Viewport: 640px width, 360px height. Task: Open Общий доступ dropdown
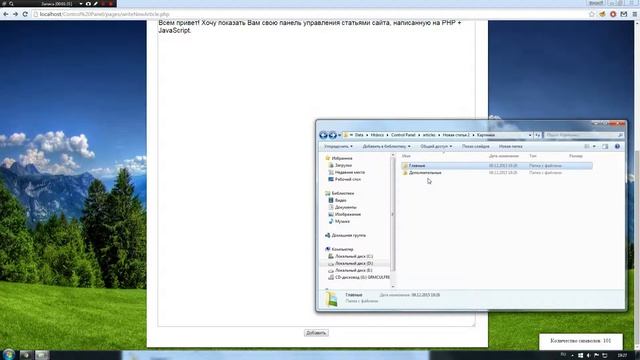click(436, 146)
